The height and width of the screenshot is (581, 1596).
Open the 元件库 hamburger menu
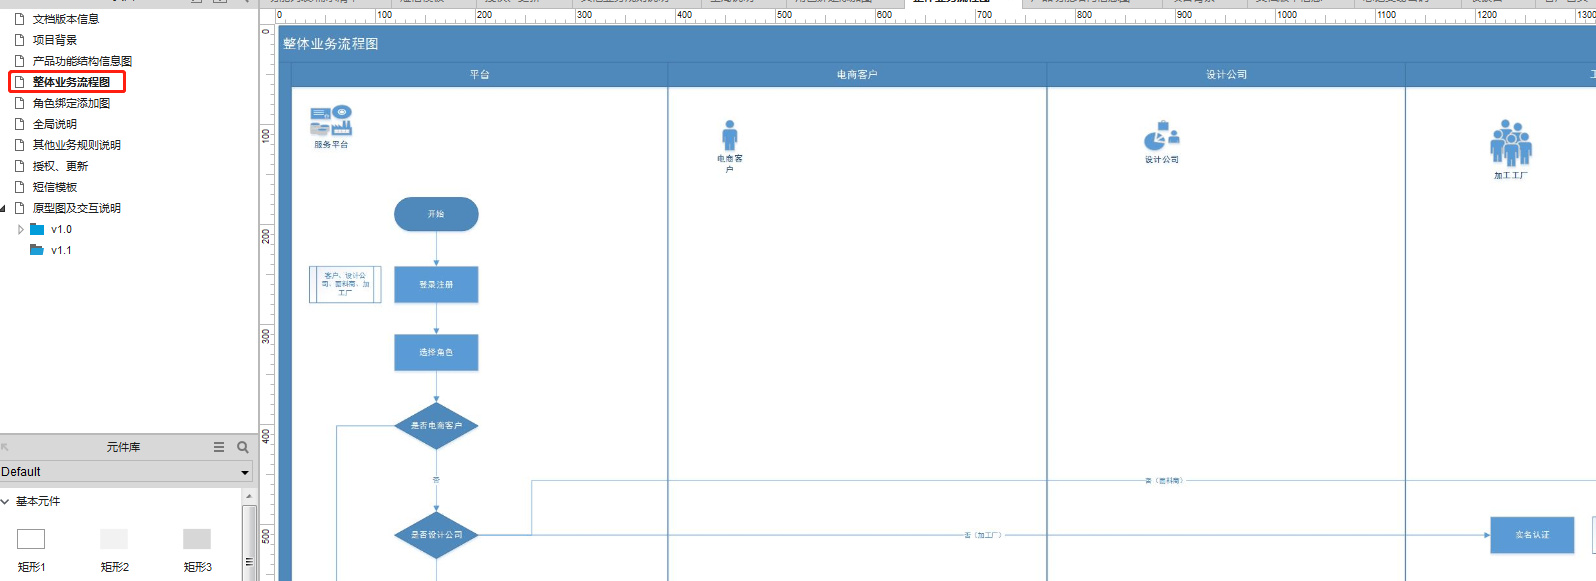click(219, 447)
